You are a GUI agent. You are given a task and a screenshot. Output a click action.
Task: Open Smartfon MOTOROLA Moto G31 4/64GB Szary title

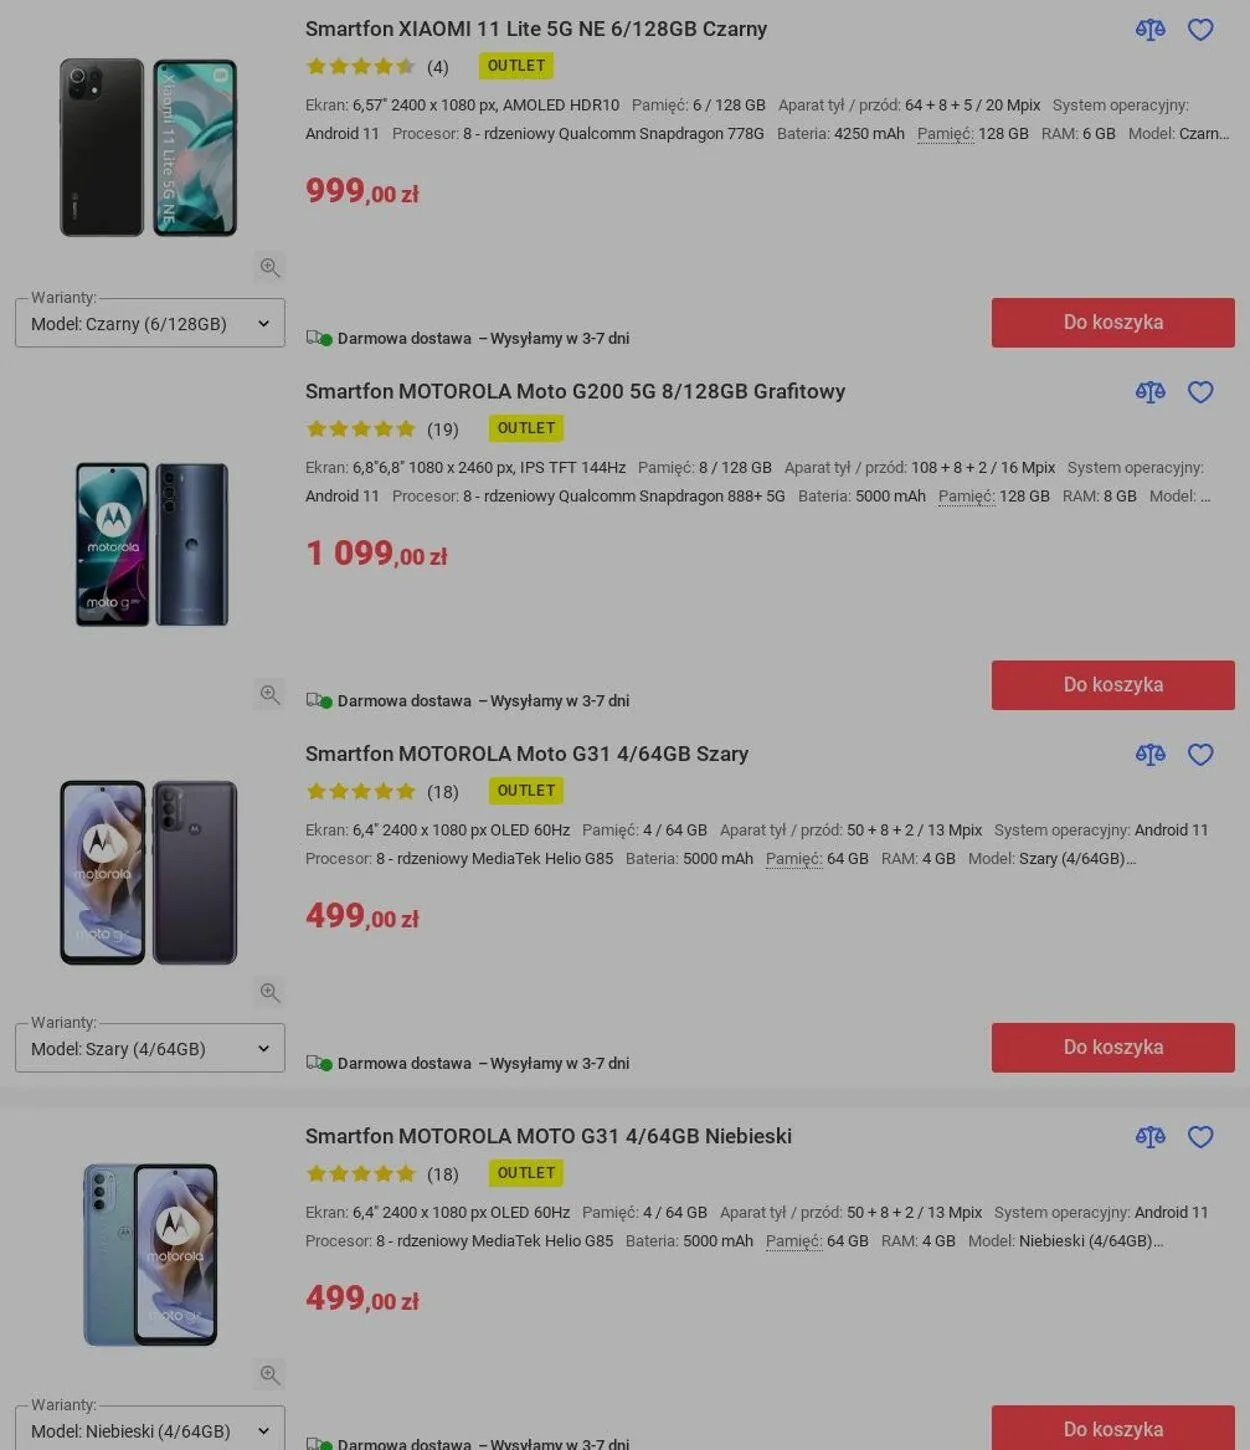(x=527, y=754)
